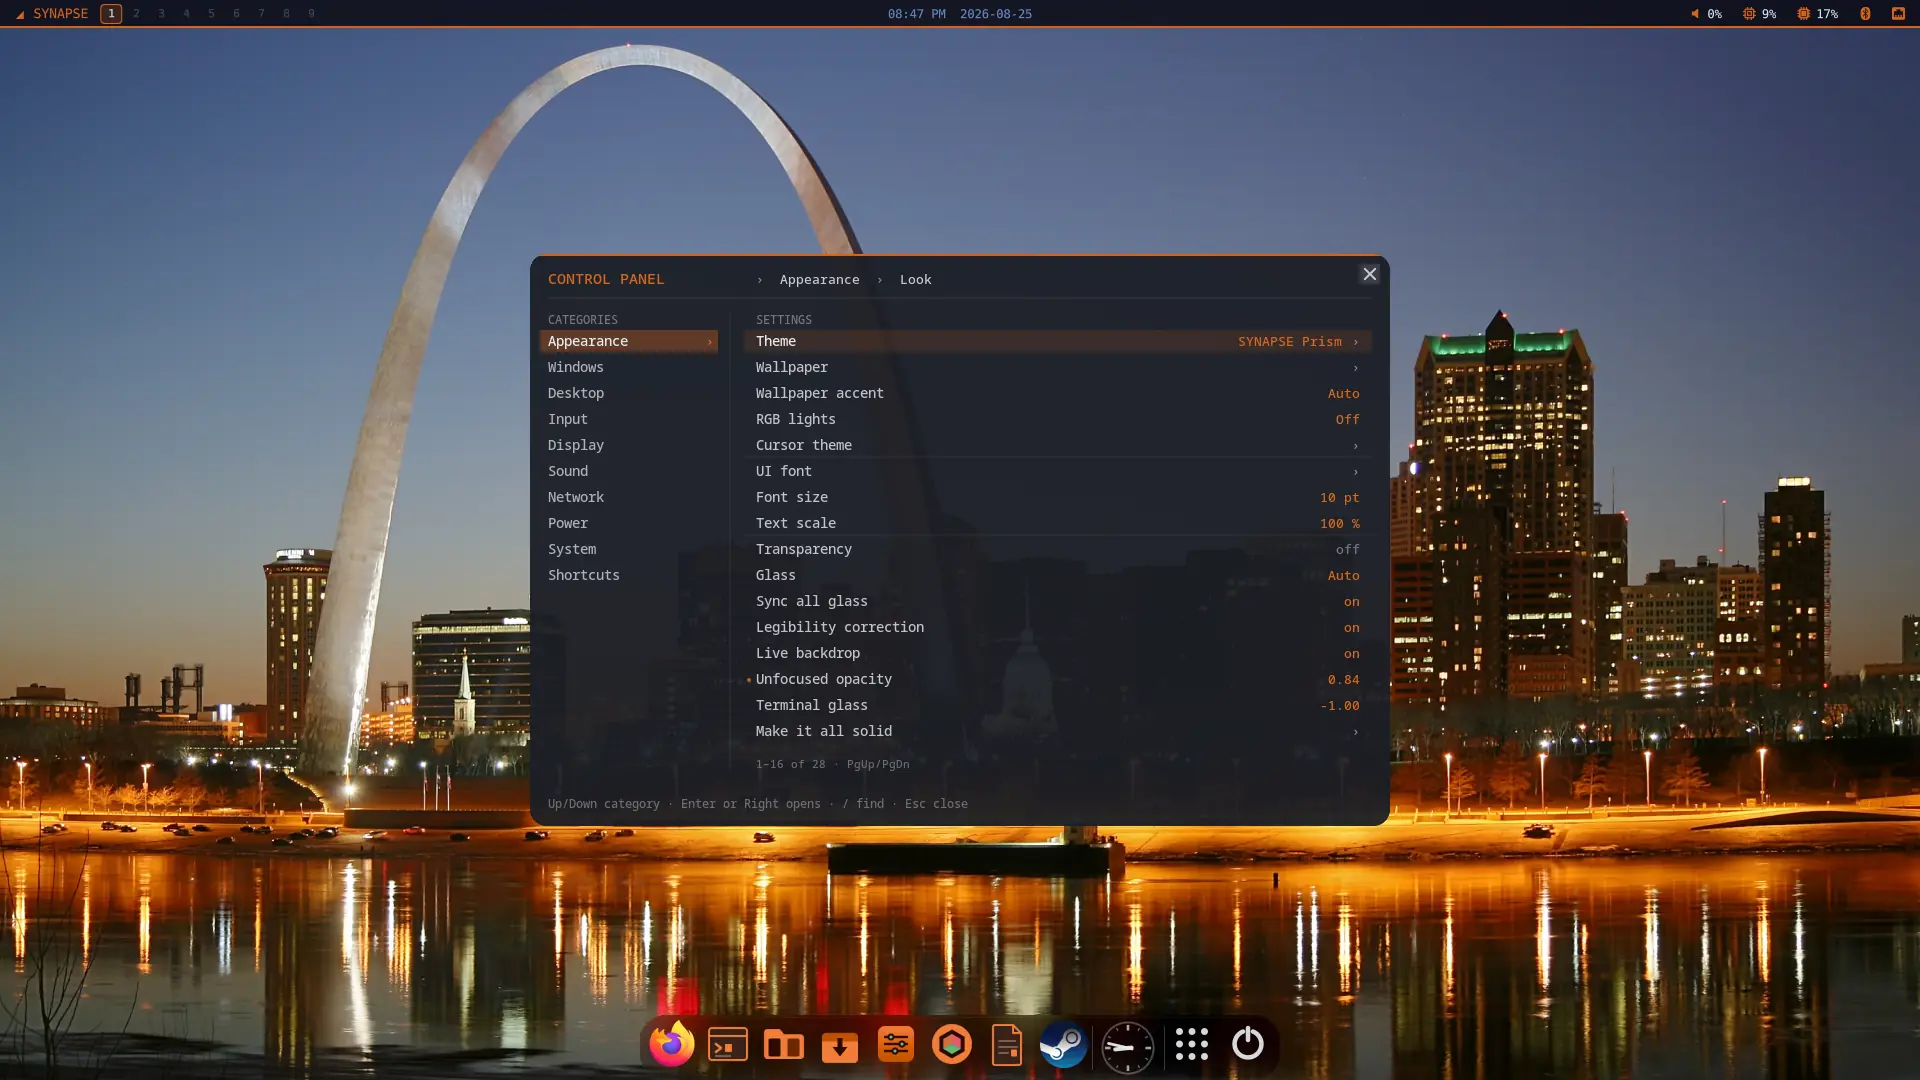The height and width of the screenshot is (1080, 1920).
Task: Open the file manager folder icon
Action: (784, 1044)
